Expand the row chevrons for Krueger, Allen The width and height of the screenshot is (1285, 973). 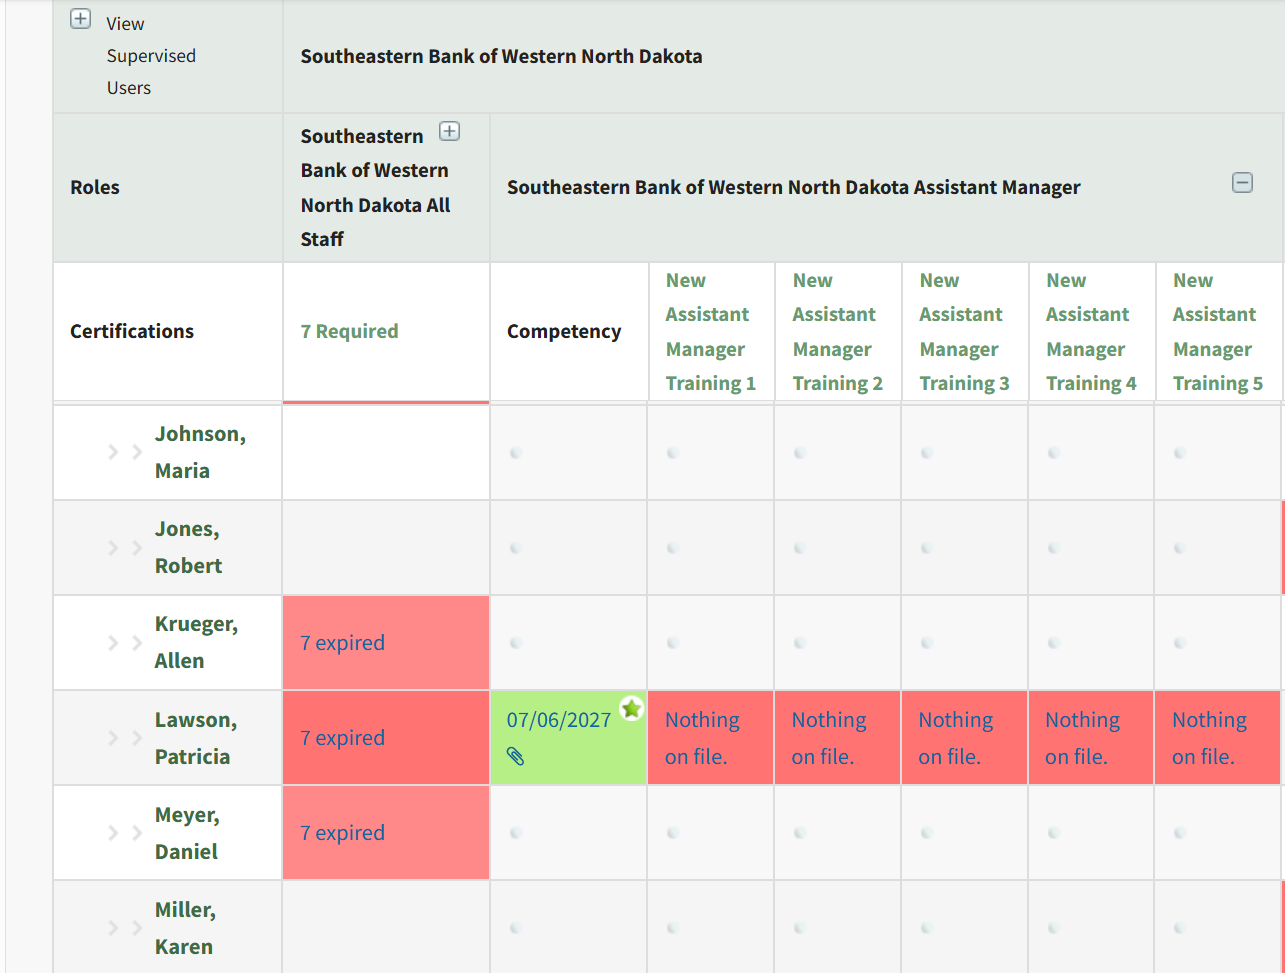125,642
